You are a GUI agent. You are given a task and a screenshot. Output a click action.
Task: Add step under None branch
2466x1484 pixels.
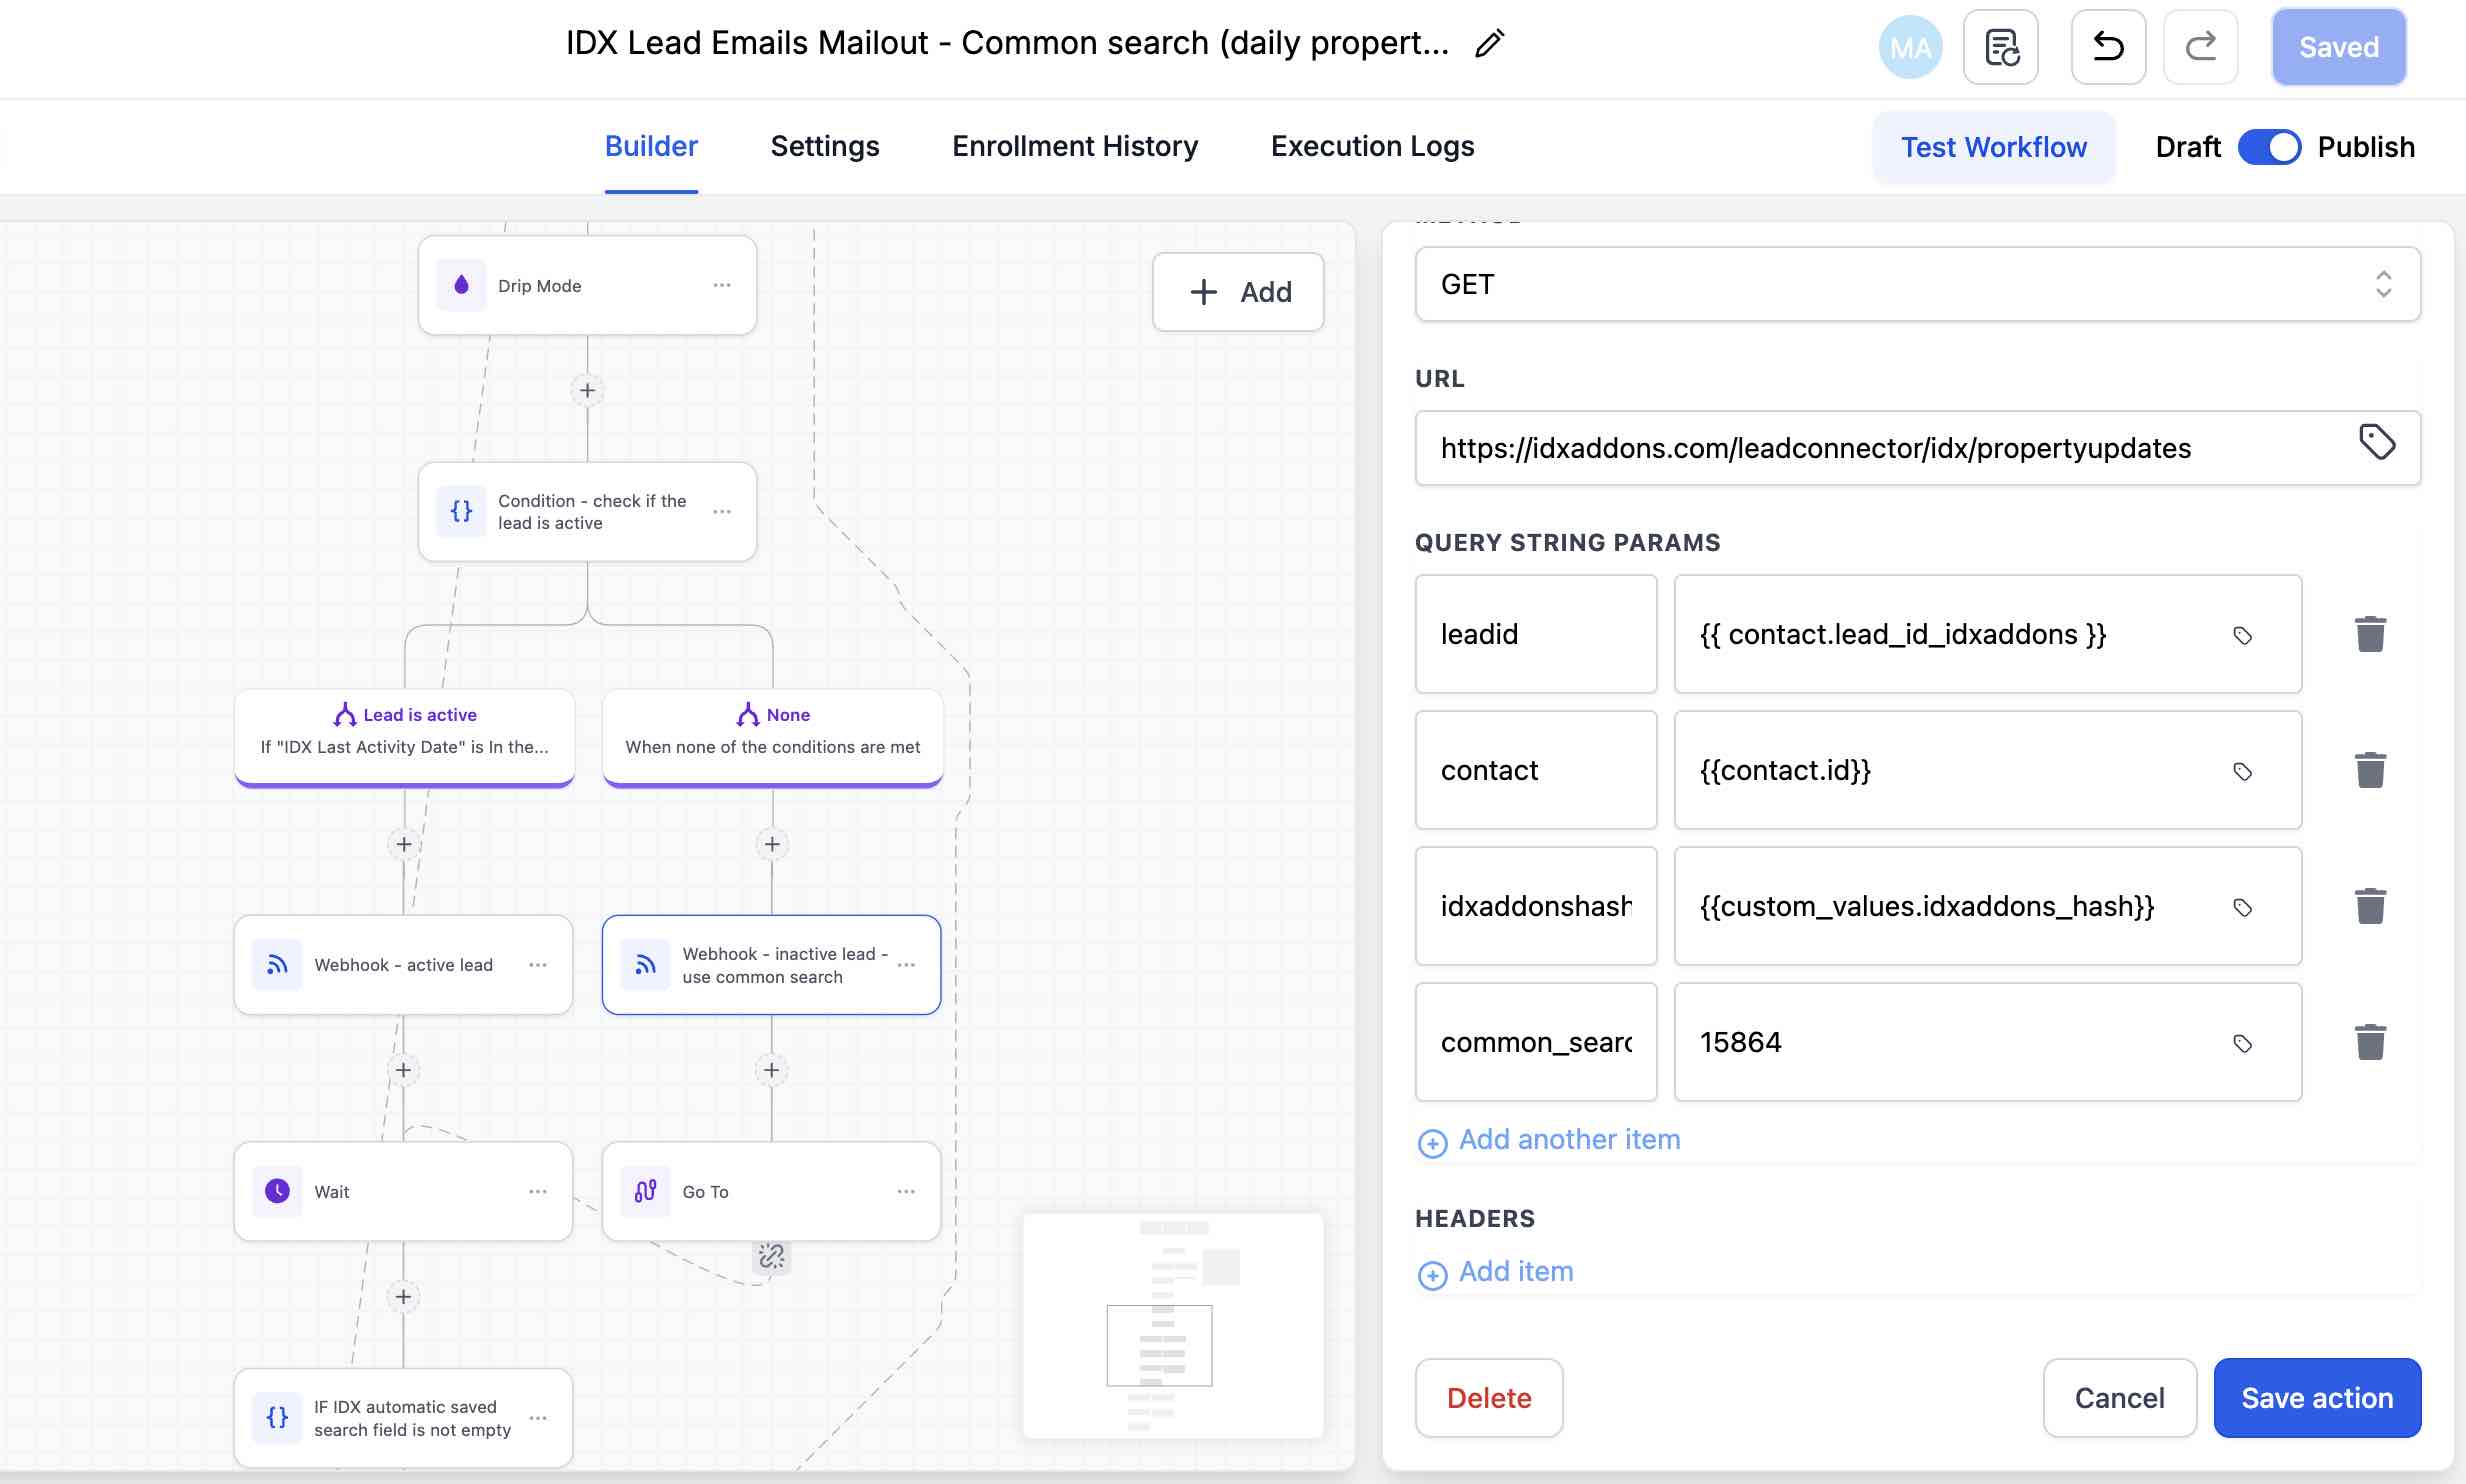pos(772,845)
